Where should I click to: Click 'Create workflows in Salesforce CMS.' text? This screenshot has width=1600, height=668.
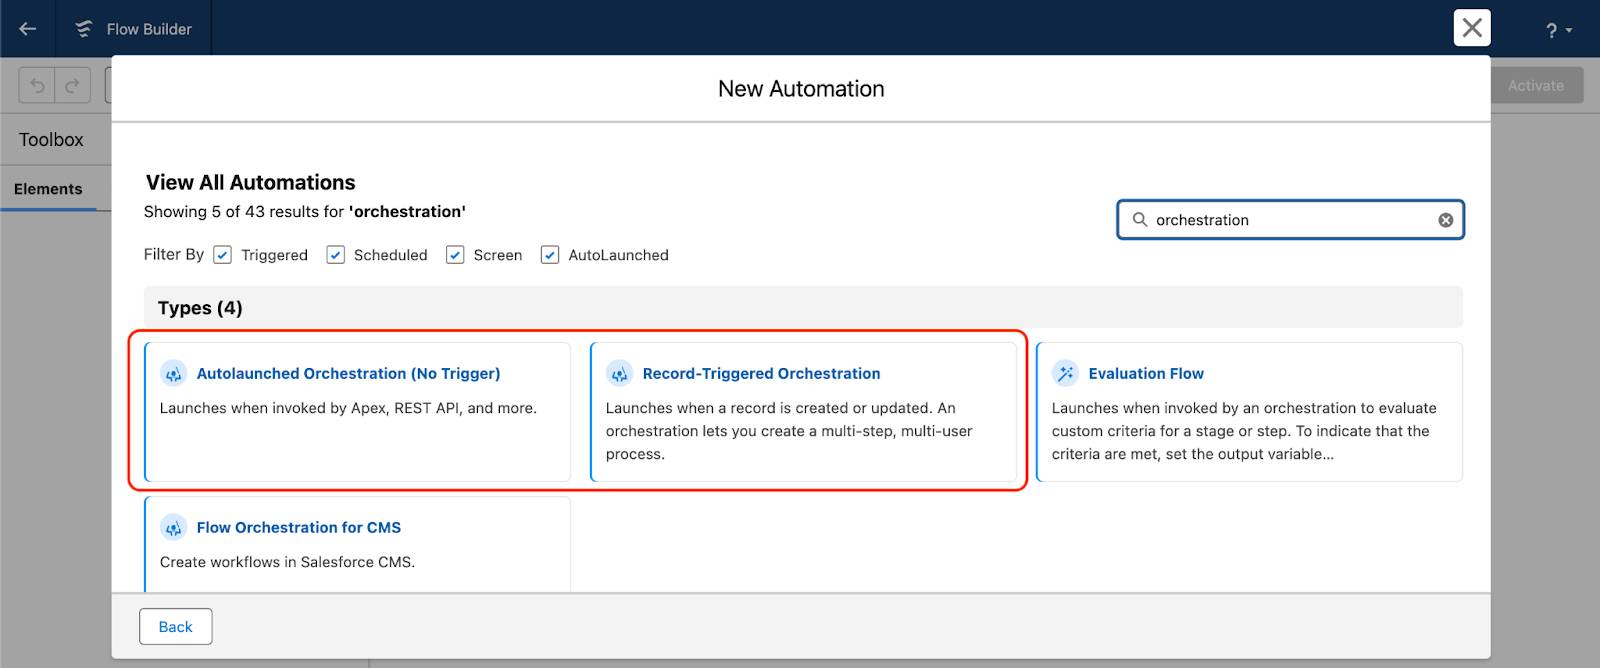287,562
